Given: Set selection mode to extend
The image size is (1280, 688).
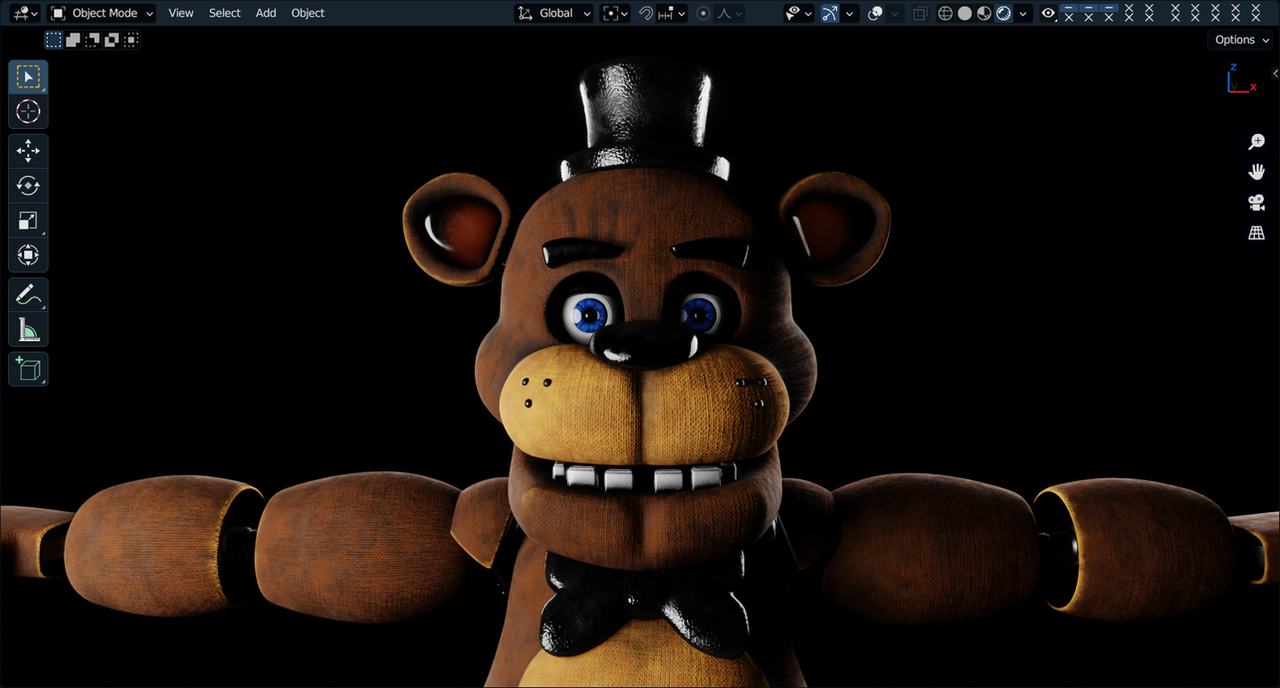Looking at the screenshot, I should coord(73,40).
